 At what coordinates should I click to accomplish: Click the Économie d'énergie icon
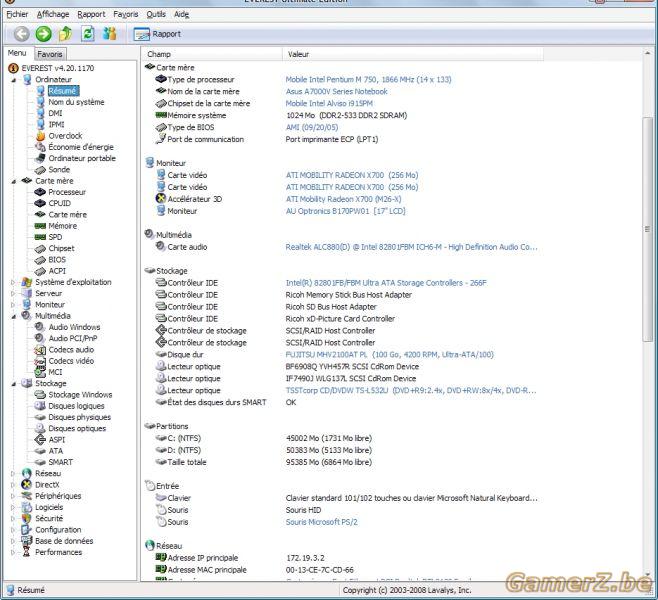coord(40,147)
